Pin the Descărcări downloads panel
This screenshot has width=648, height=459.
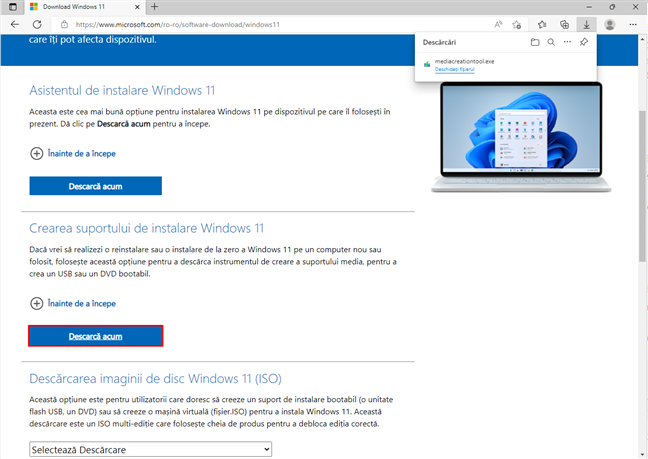[584, 42]
